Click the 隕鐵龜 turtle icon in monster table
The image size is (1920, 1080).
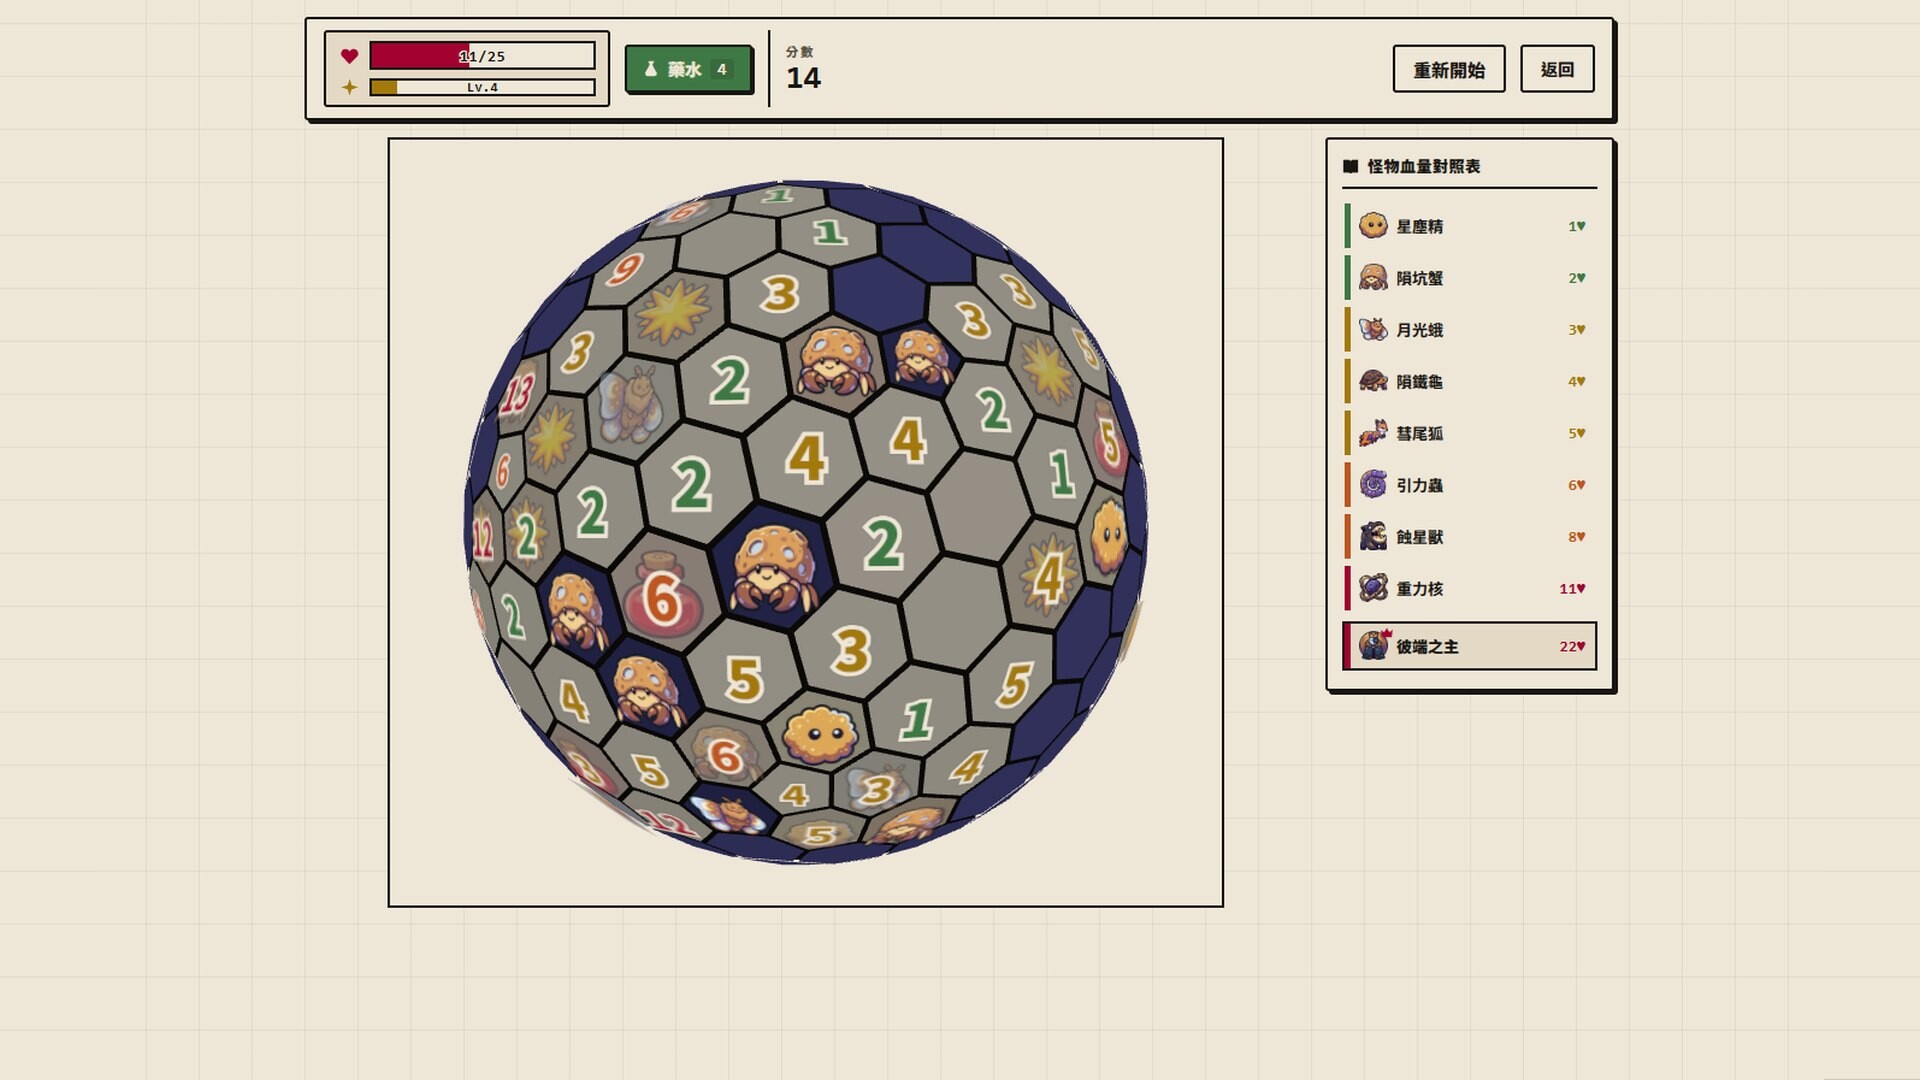pos(1373,381)
